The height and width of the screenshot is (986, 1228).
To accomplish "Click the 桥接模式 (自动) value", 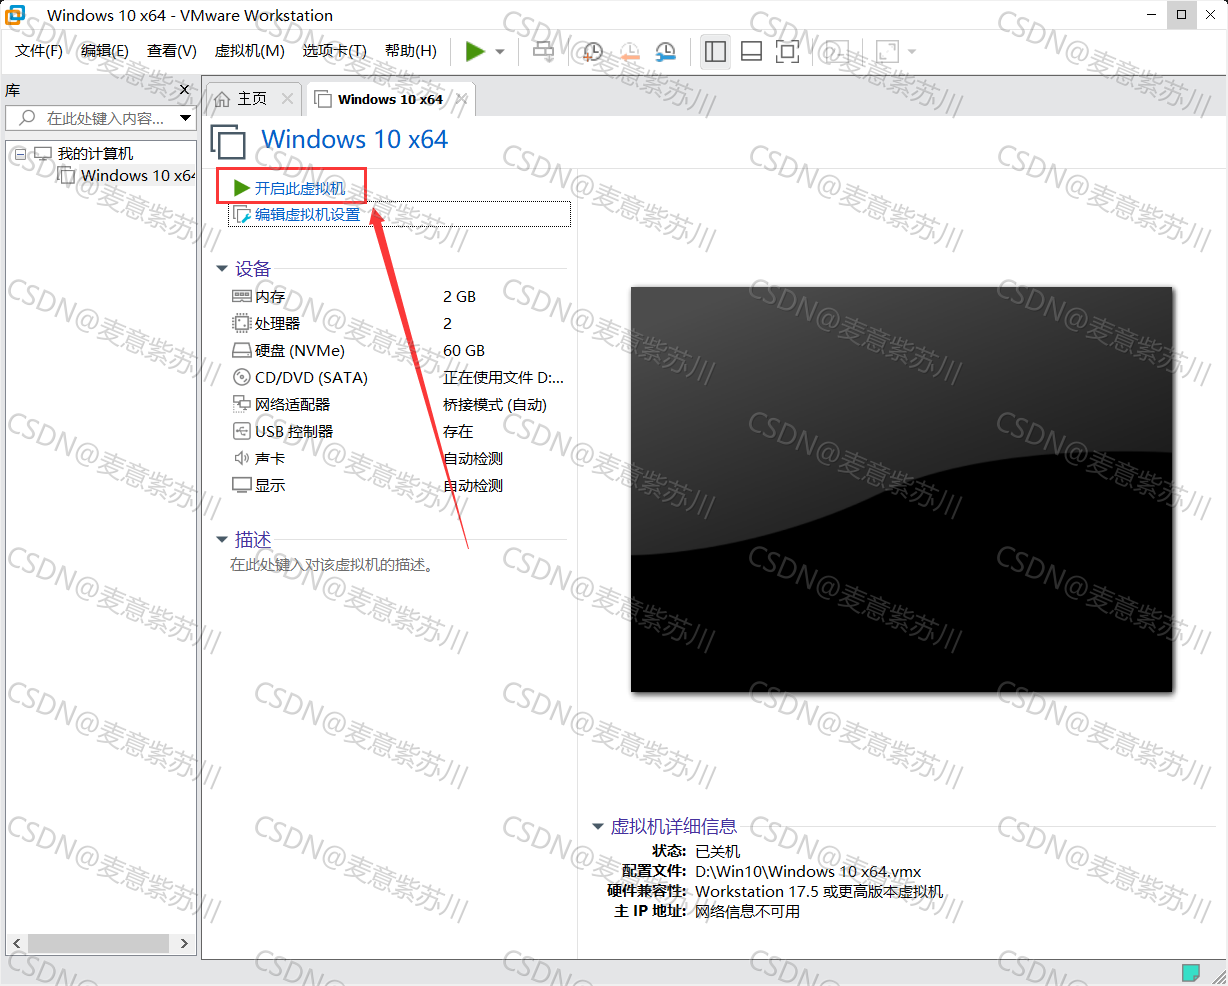I will (x=495, y=405).
